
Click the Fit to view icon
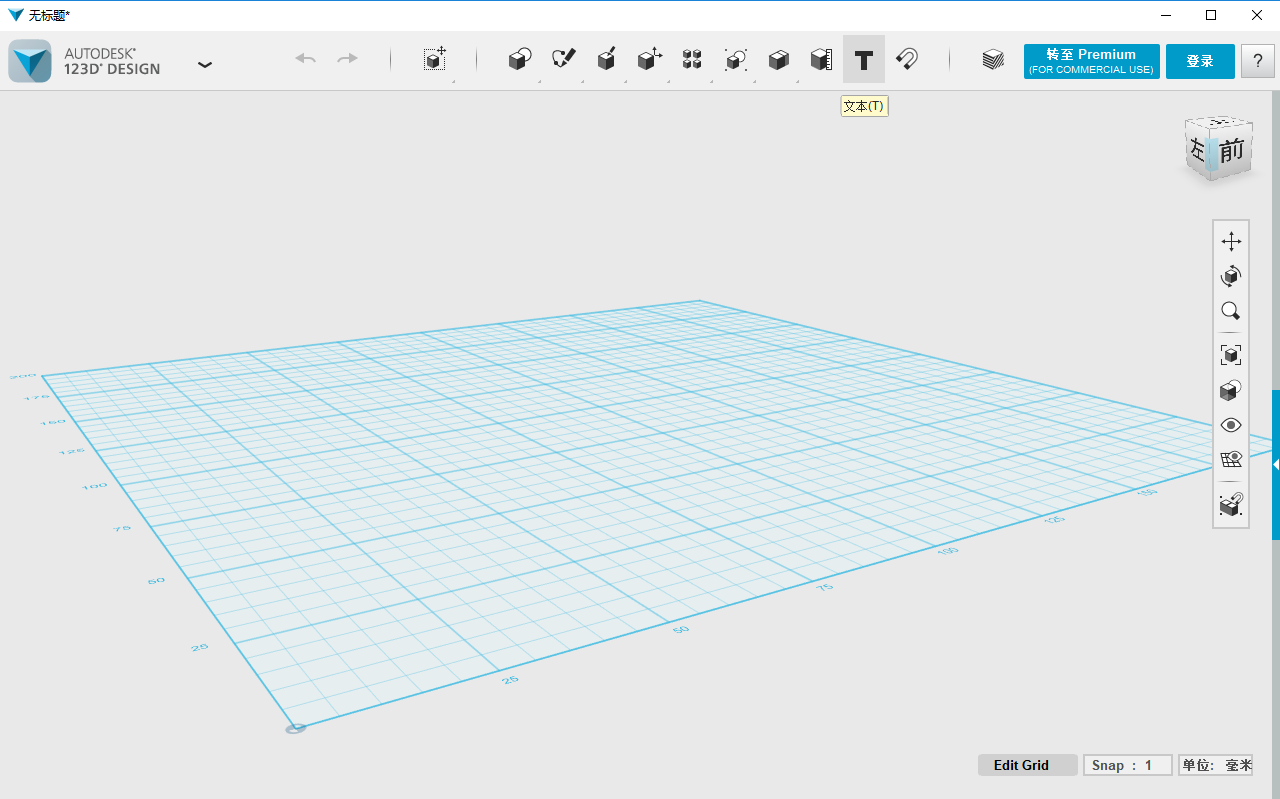tap(1231, 354)
